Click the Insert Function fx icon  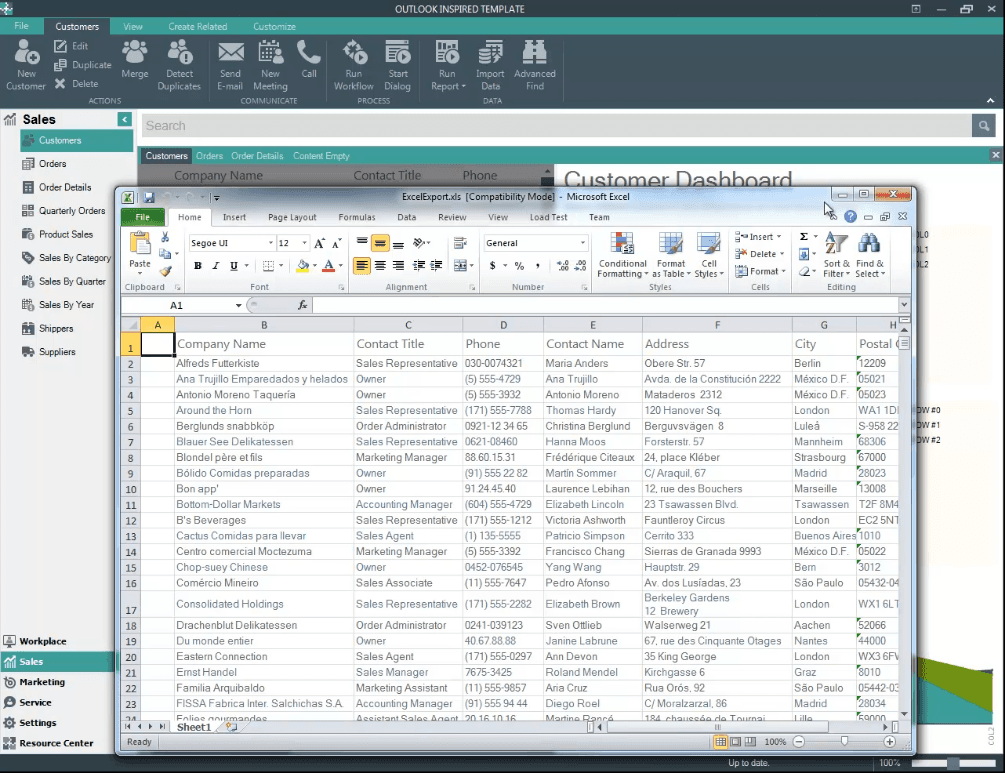click(303, 305)
